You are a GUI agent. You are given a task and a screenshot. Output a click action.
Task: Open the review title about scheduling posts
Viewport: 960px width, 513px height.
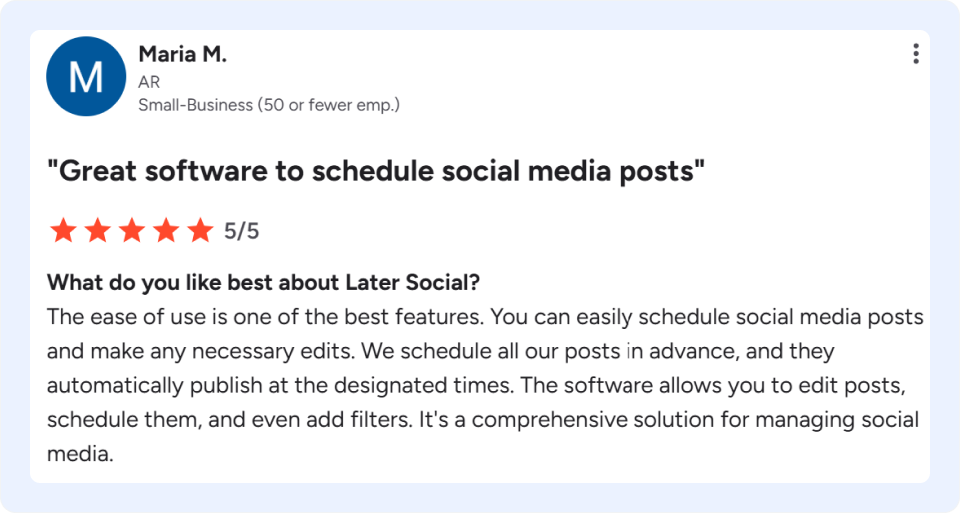click(x=376, y=171)
